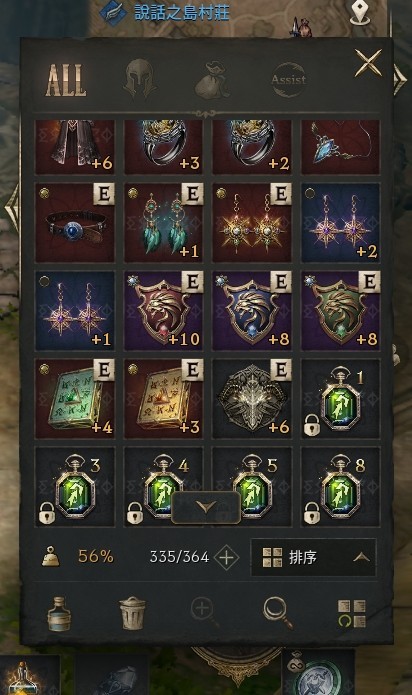Close the inventory panel with X
This screenshot has width=412, height=695.
[x=368, y=63]
